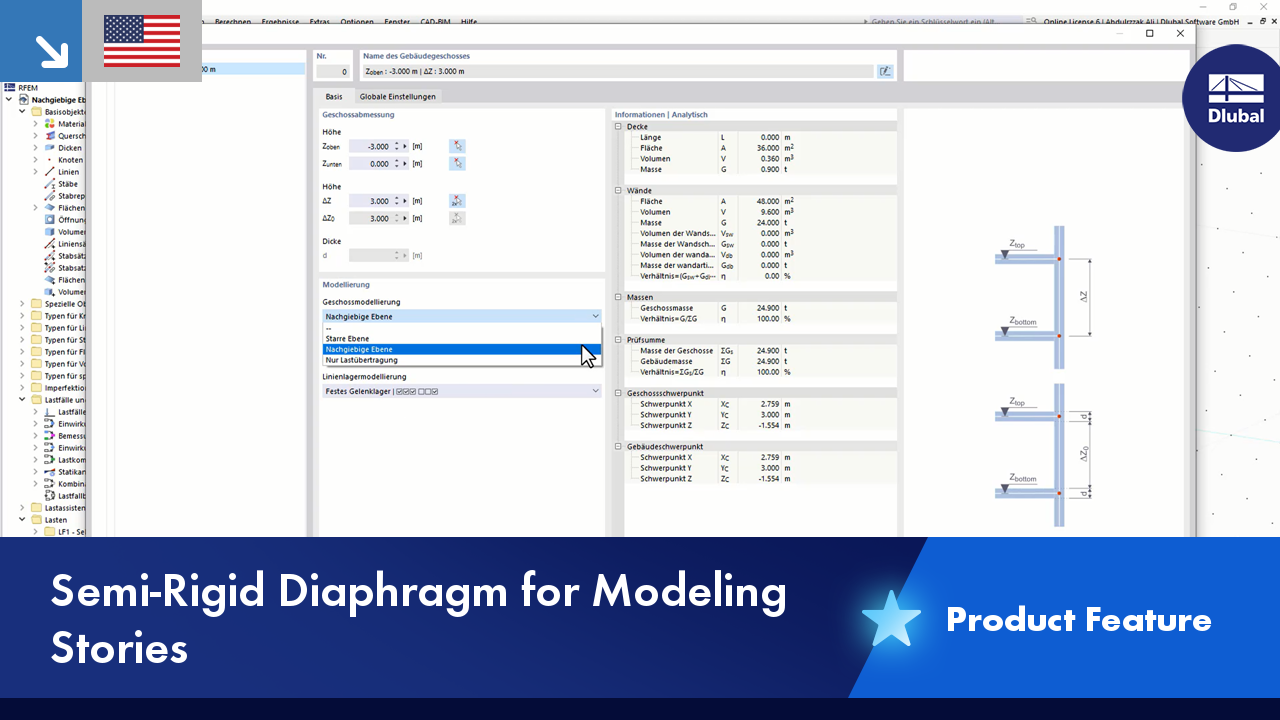Click the US flag icon

141,41
